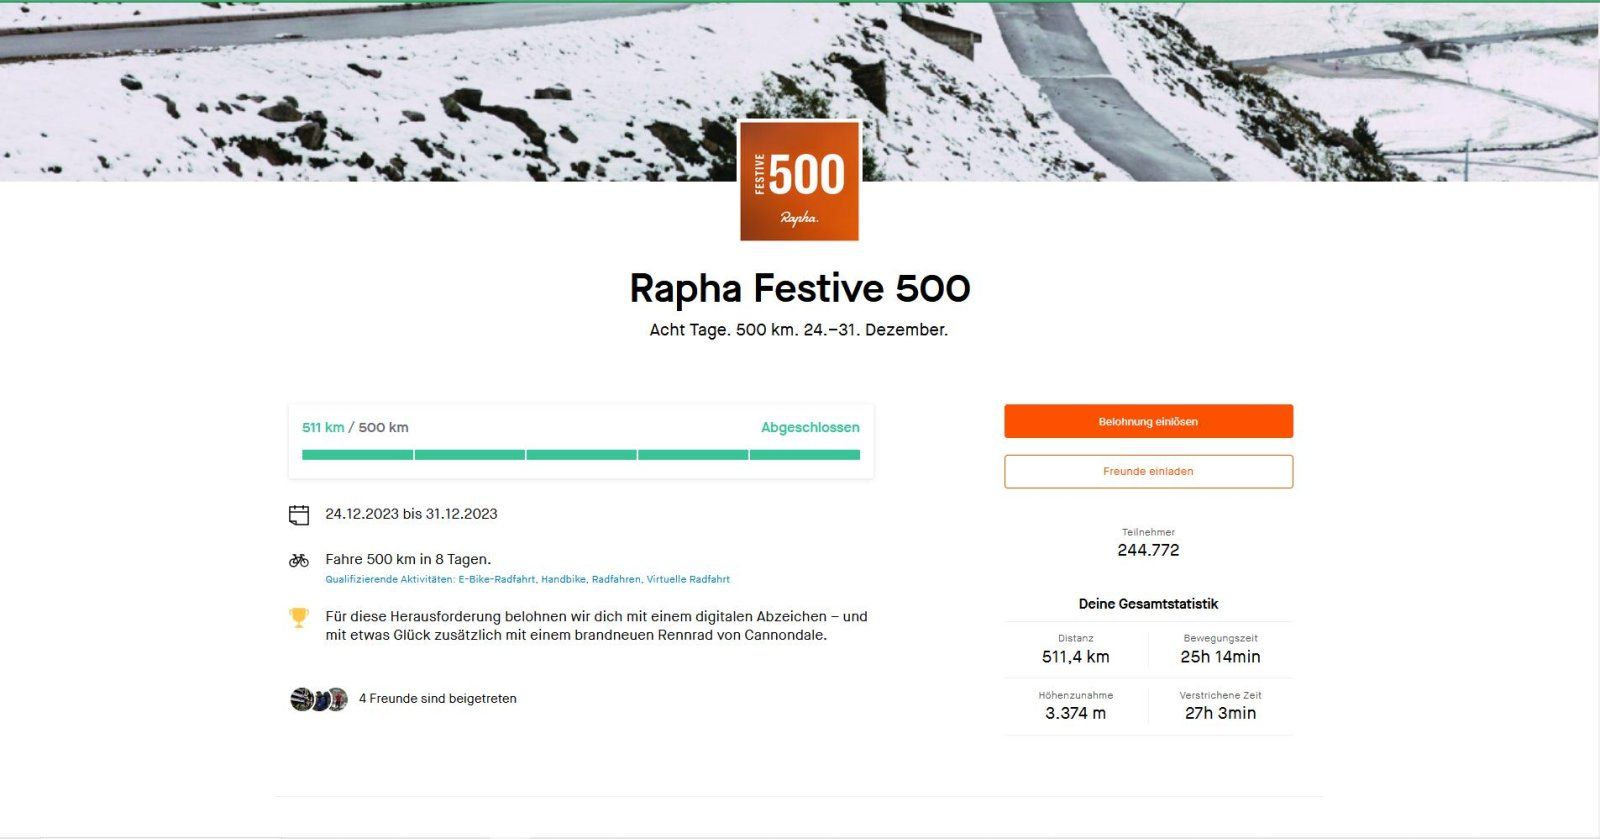Click the Freunde einladen button
Viewport: 1600px width, 839px height.
click(x=1148, y=472)
